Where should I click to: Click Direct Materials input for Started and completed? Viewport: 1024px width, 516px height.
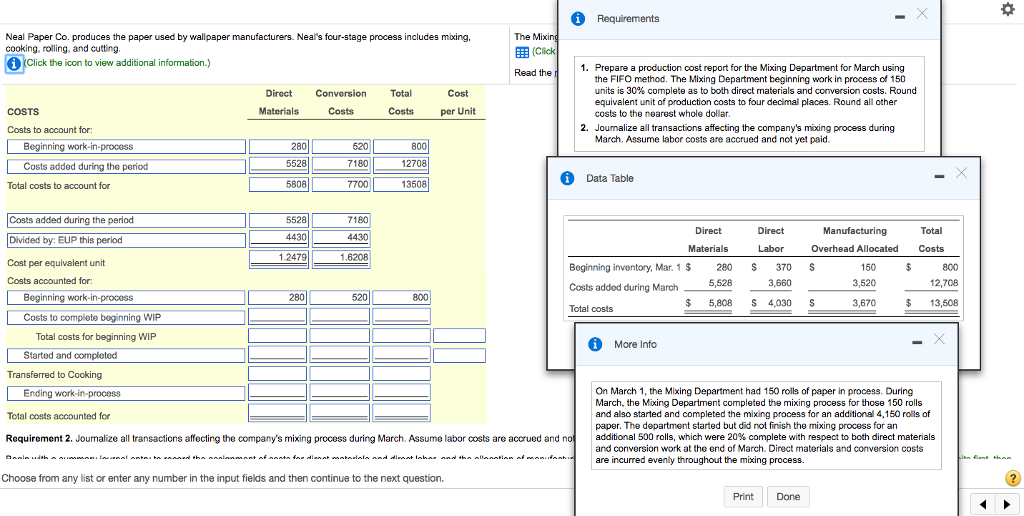tap(280, 355)
